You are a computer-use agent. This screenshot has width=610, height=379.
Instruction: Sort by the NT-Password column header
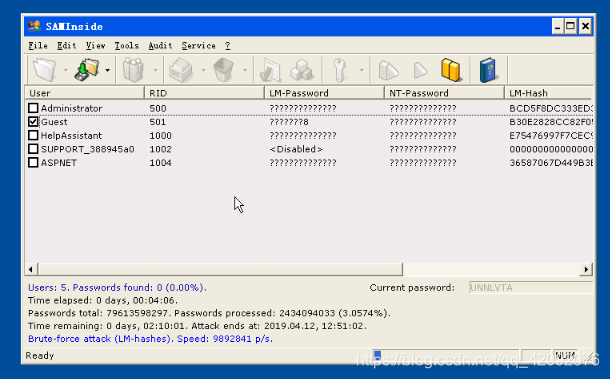[444, 93]
